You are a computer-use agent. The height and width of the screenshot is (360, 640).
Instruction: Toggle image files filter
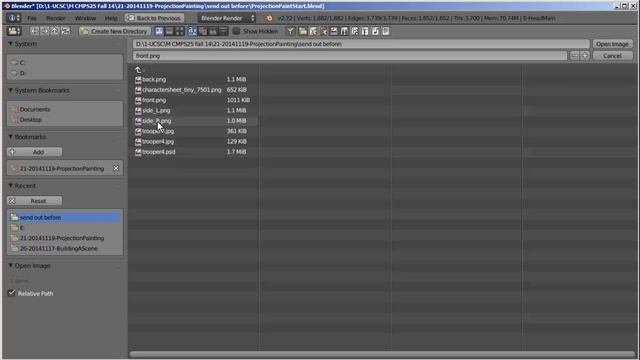tap(334, 31)
